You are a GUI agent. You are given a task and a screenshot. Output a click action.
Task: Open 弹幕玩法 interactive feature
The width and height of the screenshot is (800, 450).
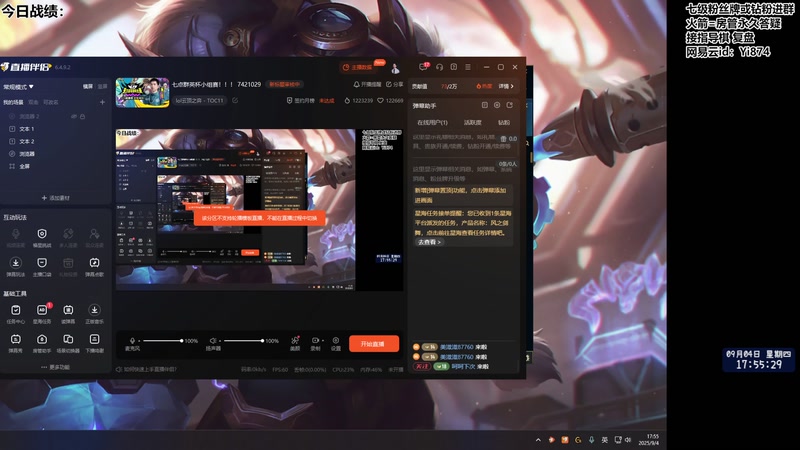tap(16, 267)
